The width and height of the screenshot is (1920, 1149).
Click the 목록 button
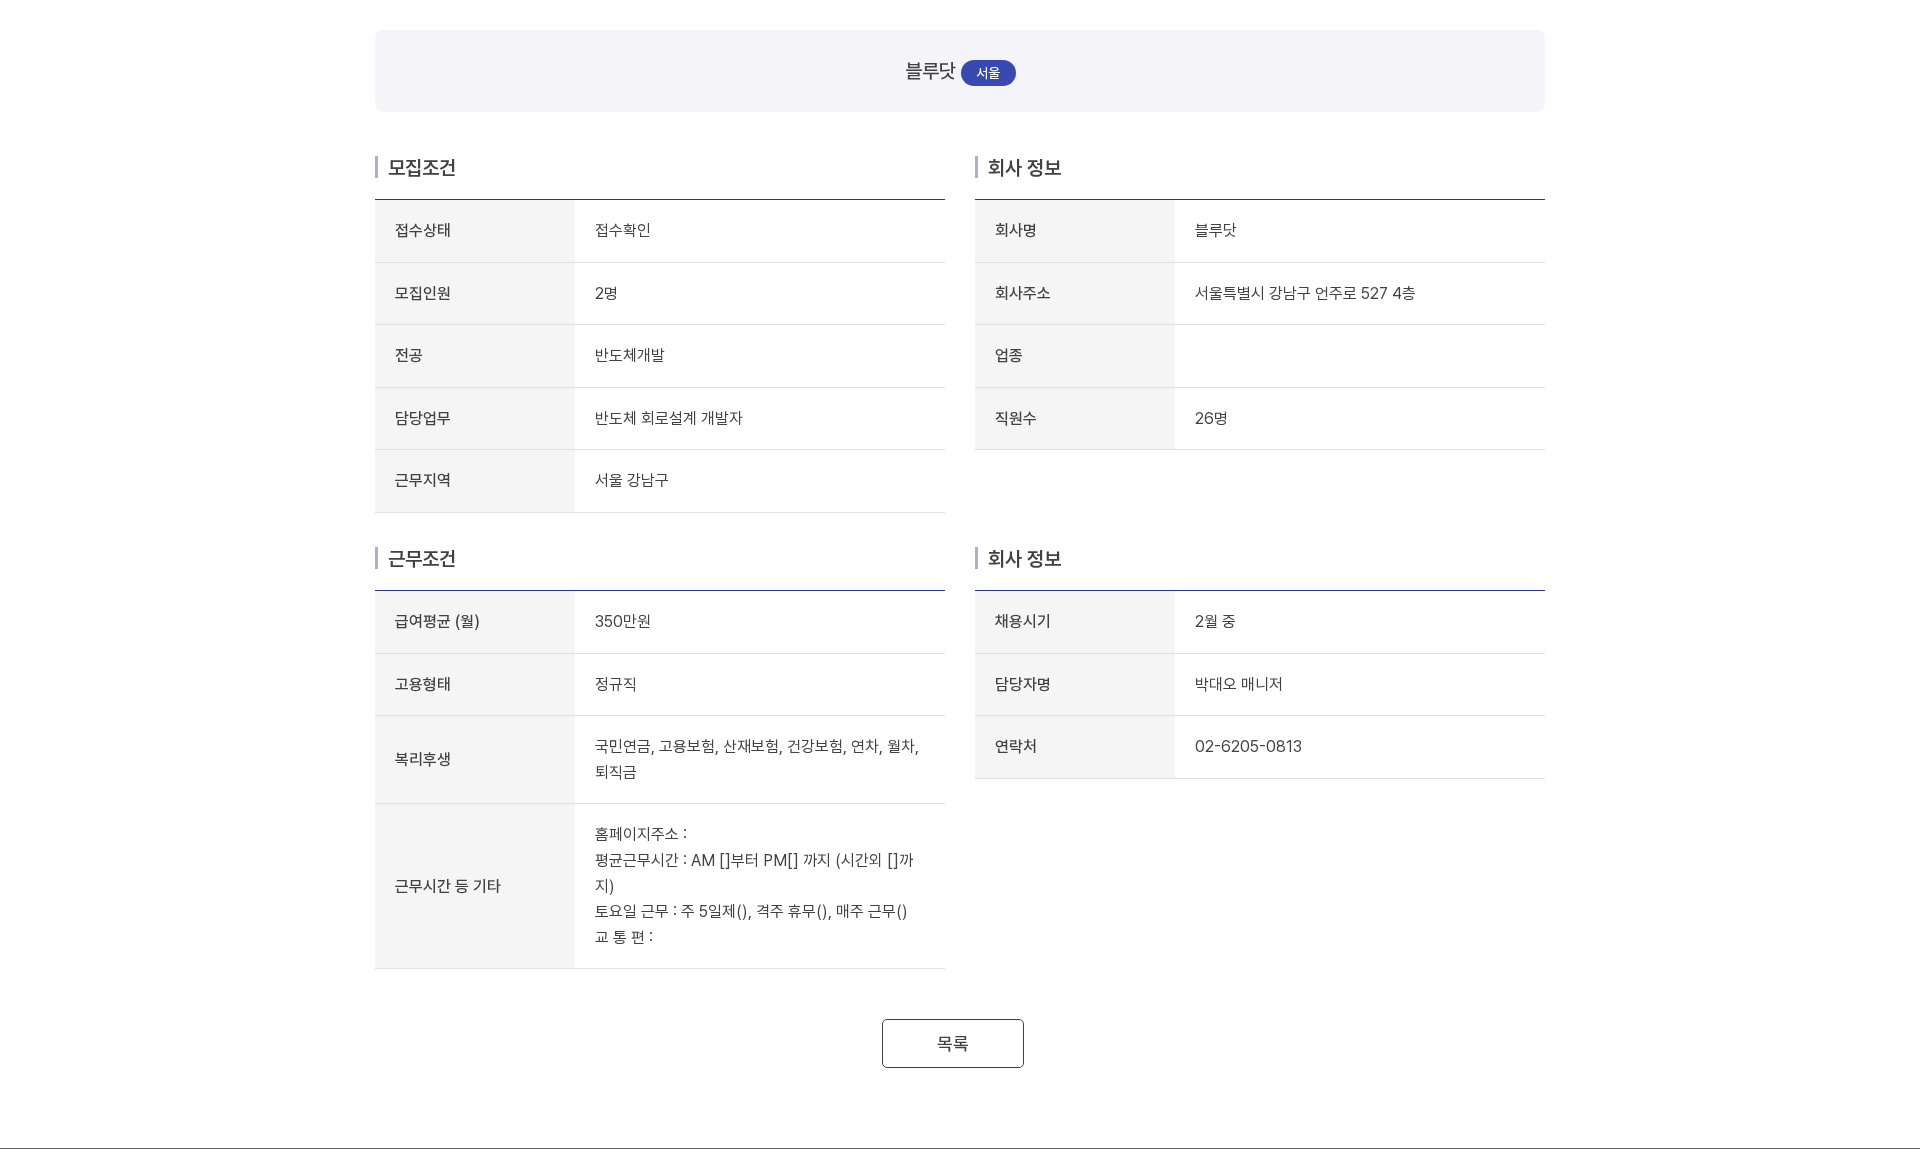pyautogui.click(x=952, y=1043)
